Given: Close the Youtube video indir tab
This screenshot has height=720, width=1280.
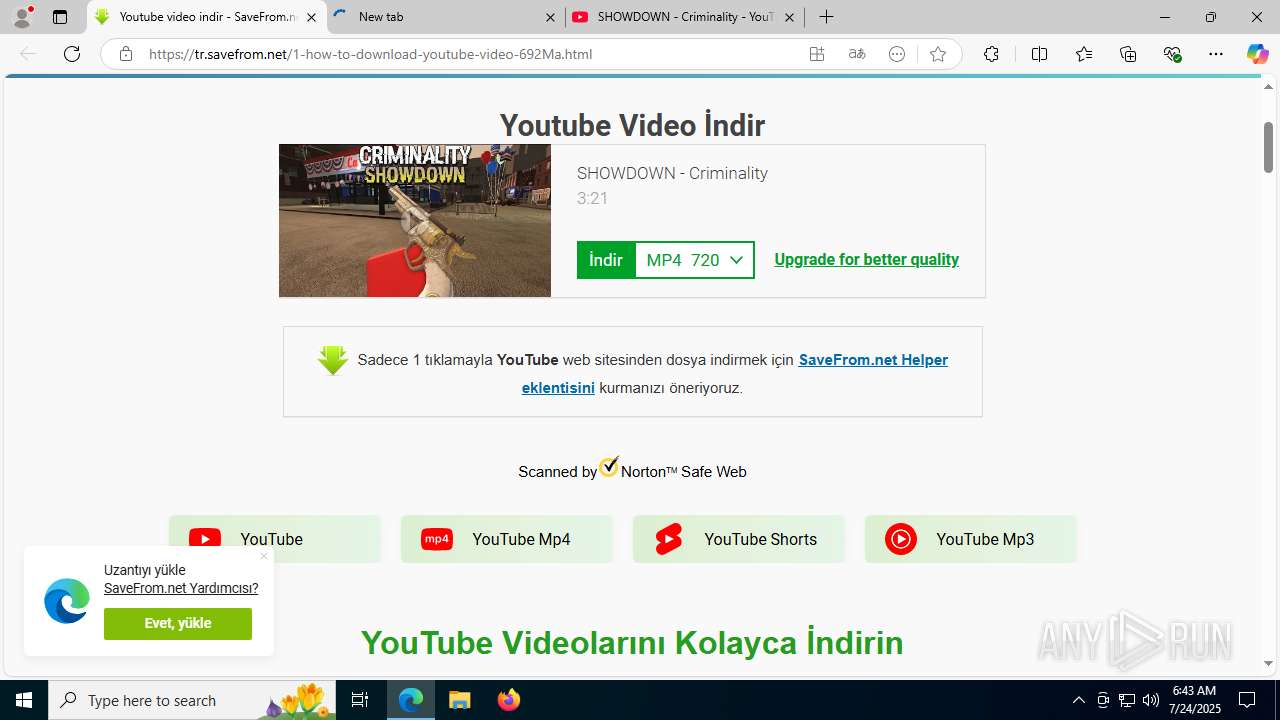Looking at the screenshot, I should pos(312,17).
